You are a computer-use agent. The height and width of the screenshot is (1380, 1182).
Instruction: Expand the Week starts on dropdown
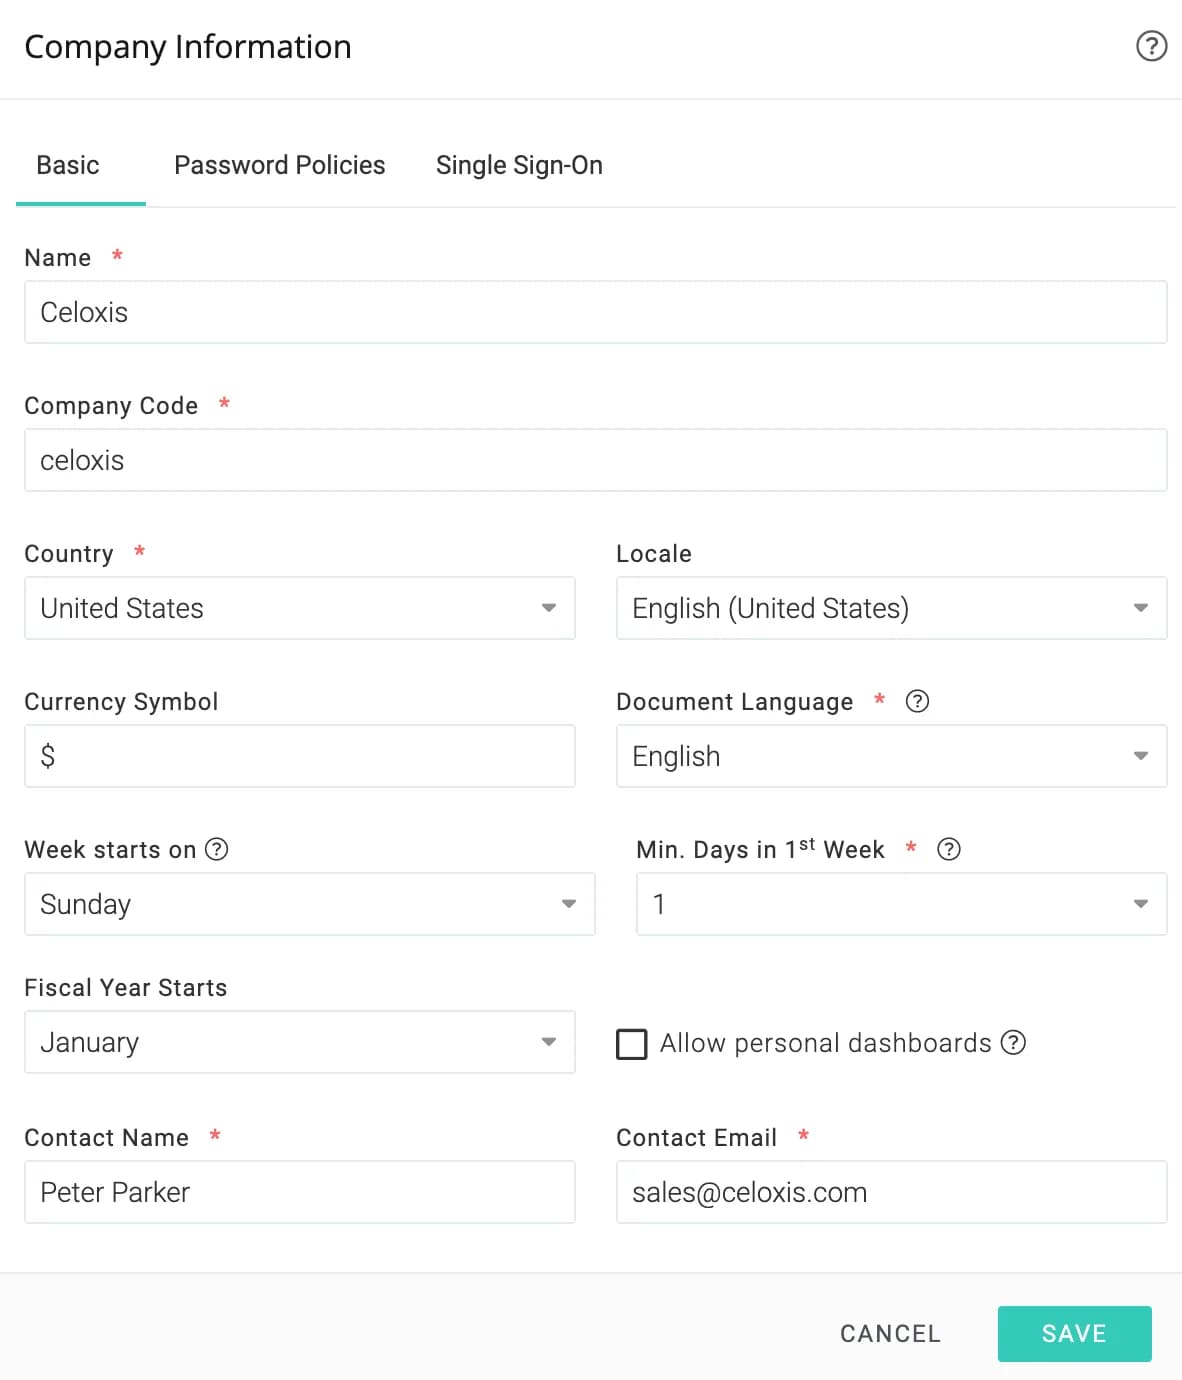pyautogui.click(x=310, y=904)
